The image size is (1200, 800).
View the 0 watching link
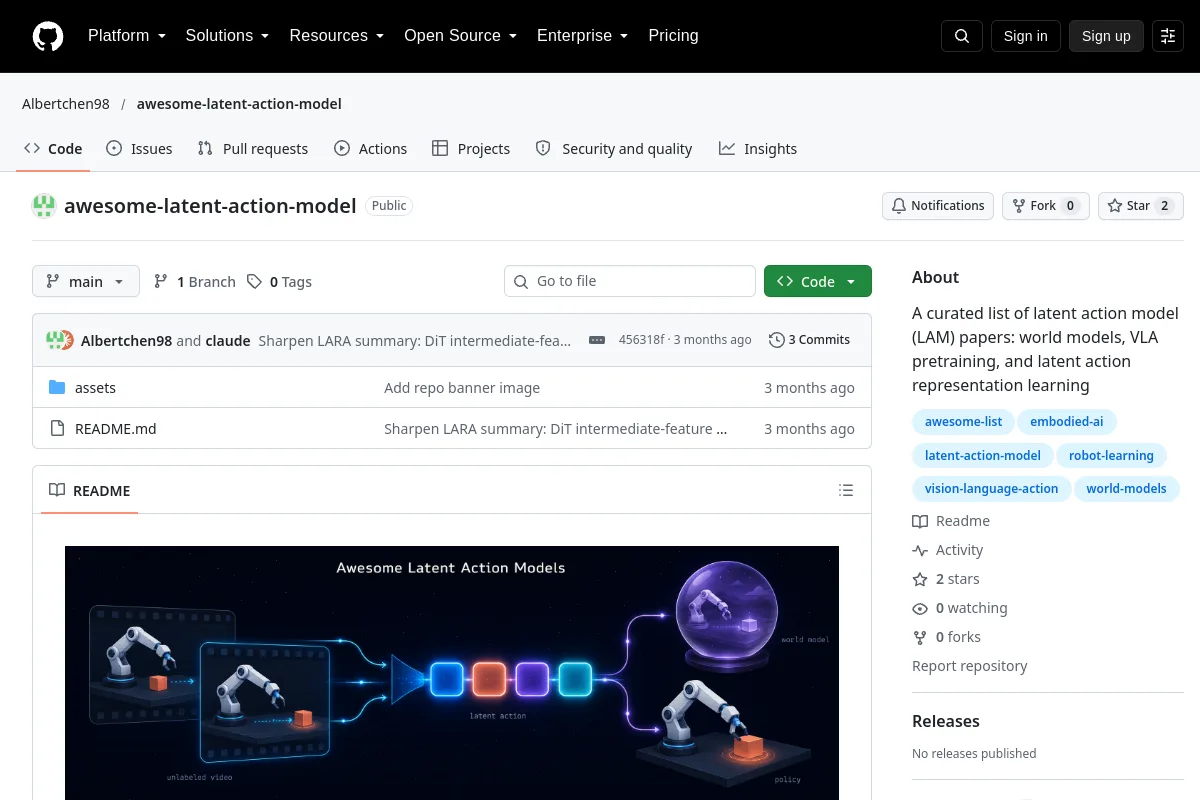[x=960, y=608]
